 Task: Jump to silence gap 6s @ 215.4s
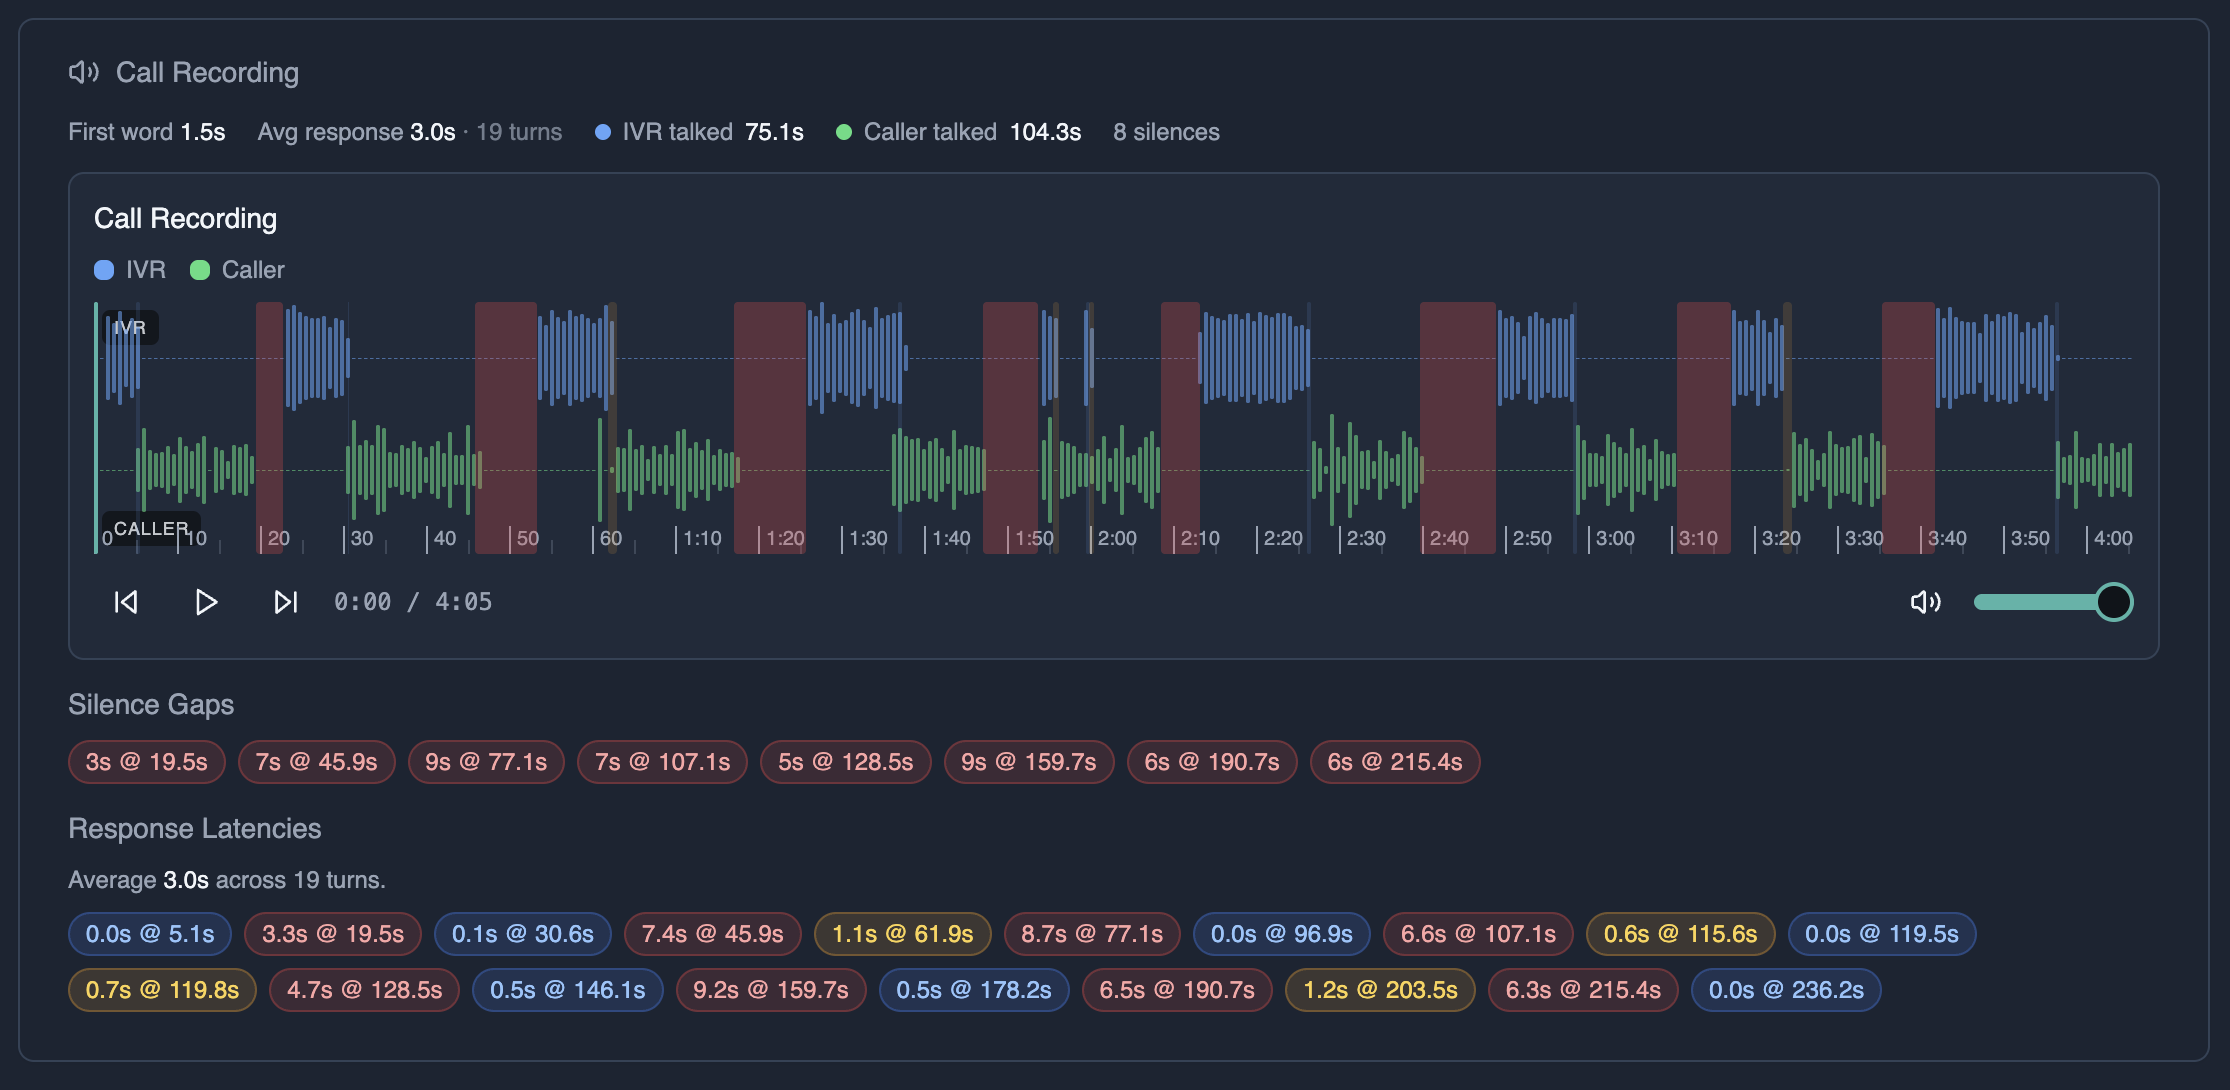click(1395, 762)
